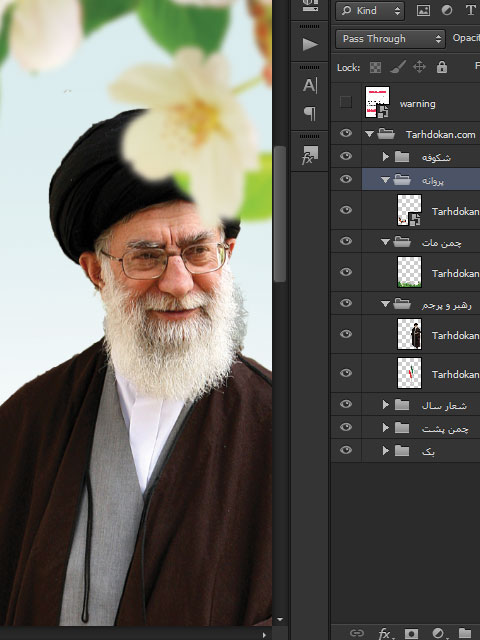Click the folder icon of شعار سال group
The image size is (480, 640).
pyautogui.click(x=402, y=405)
